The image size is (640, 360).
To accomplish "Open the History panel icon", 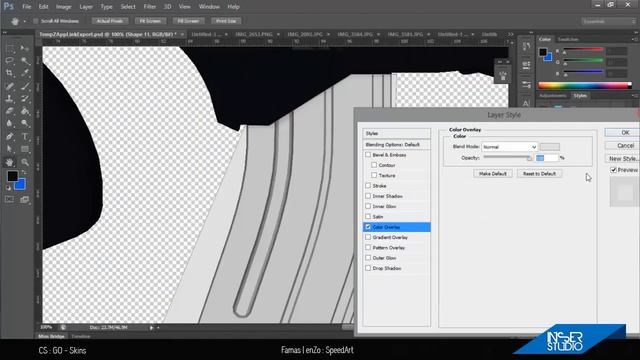I will point(526,46).
